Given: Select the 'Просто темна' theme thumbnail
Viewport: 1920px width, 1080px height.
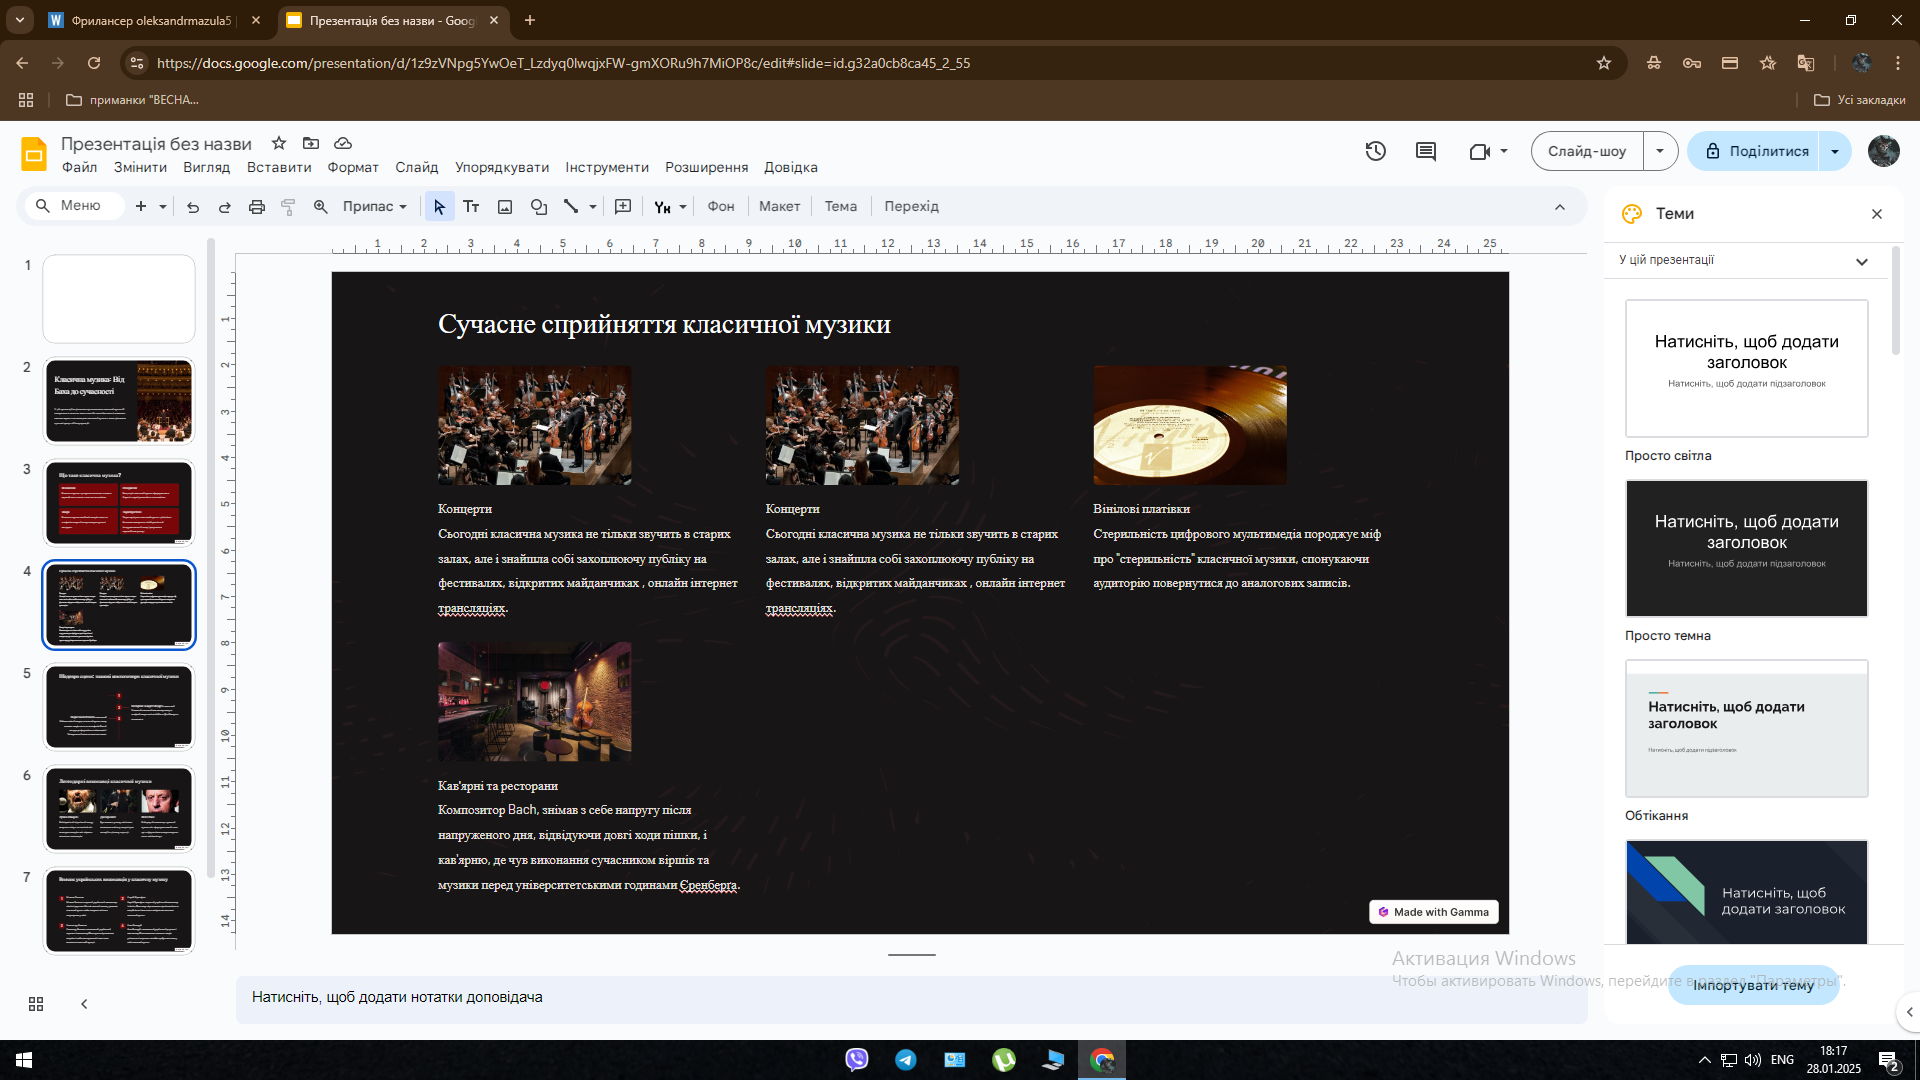Looking at the screenshot, I should pyautogui.click(x=1746, y=548).
